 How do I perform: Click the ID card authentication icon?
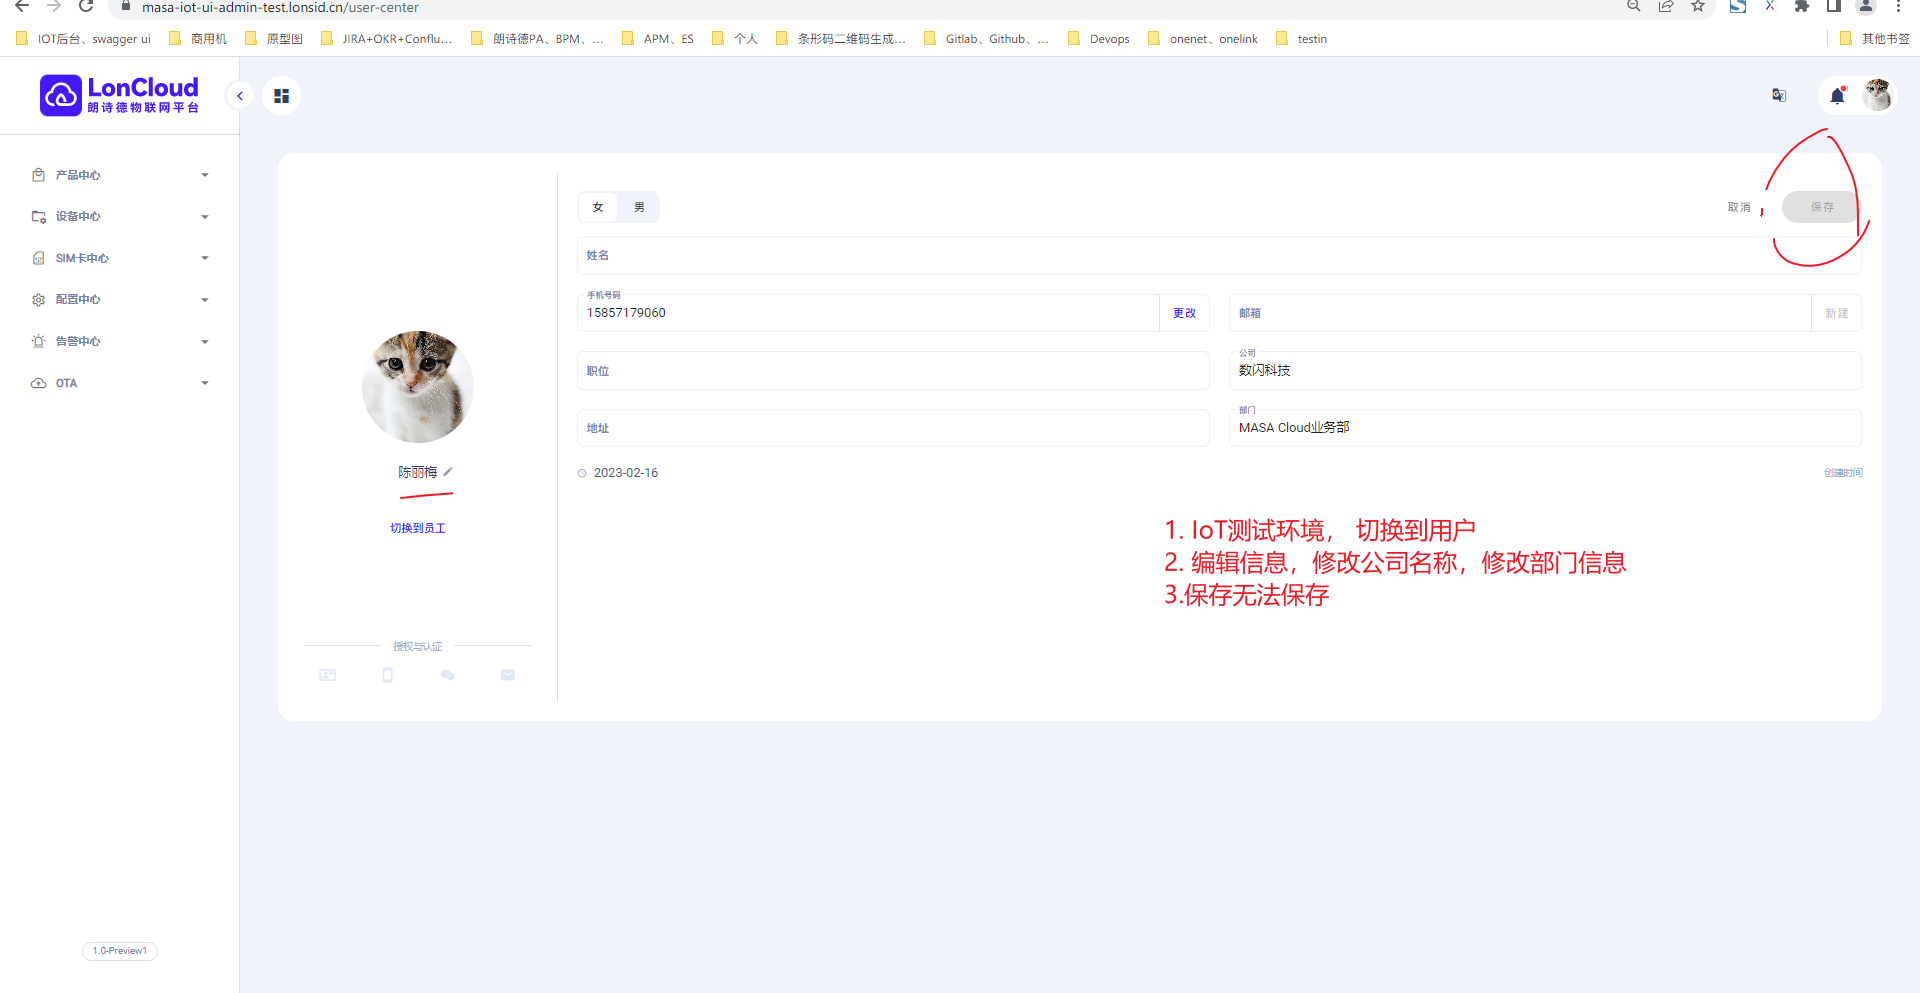click(327, 675)
